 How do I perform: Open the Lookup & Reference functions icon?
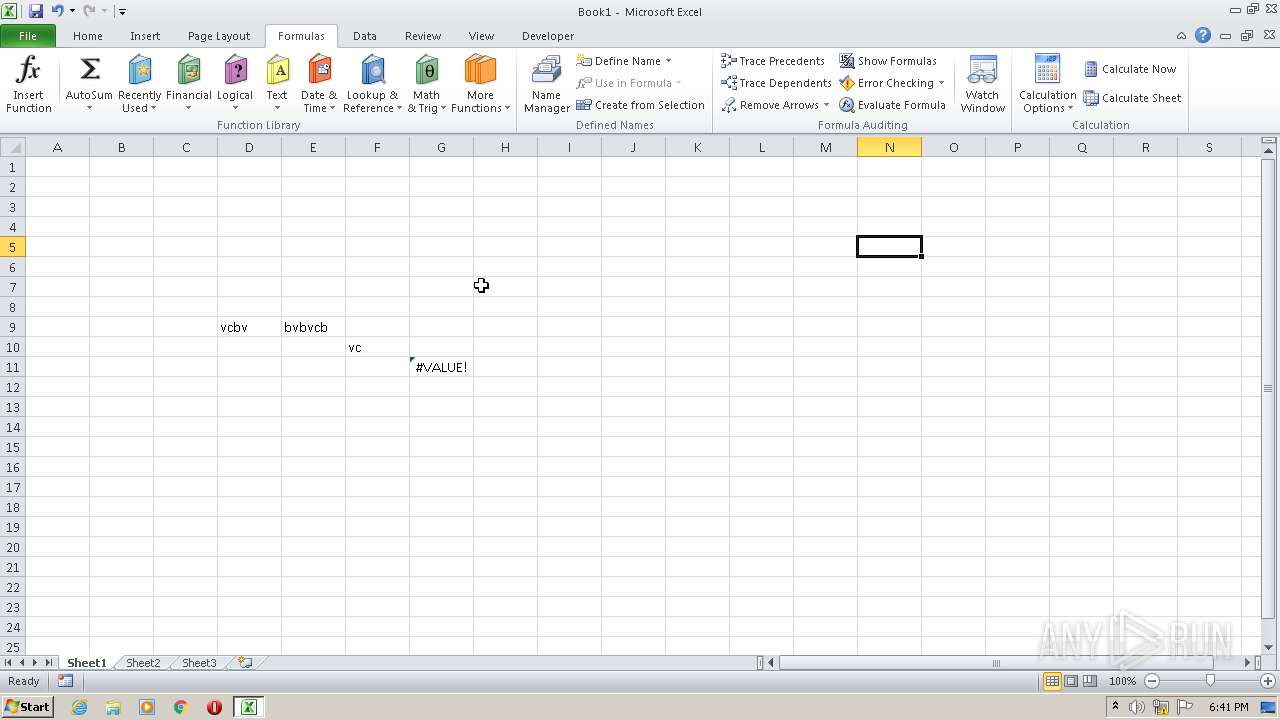pyautogui.click(x=372, y=70)
